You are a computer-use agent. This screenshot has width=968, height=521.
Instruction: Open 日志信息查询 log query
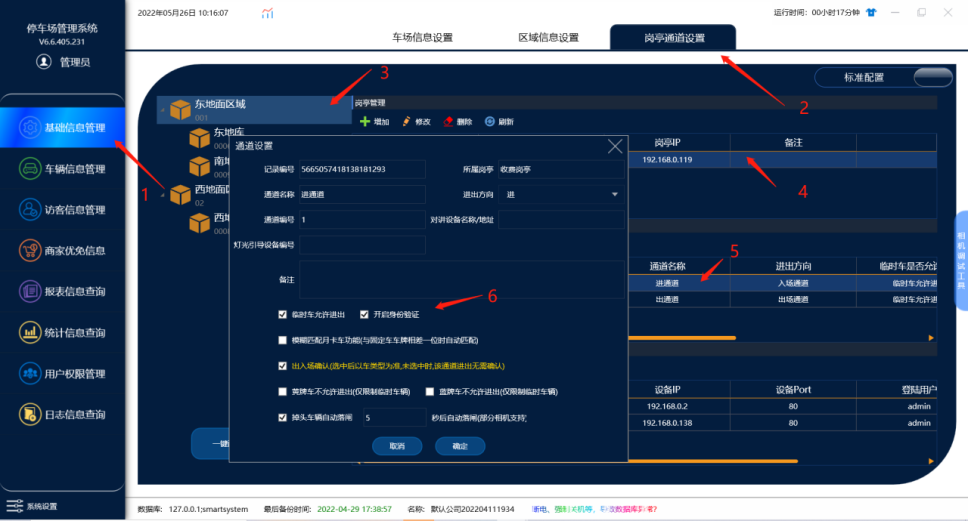pyautogui.click(x=62, y=414)
